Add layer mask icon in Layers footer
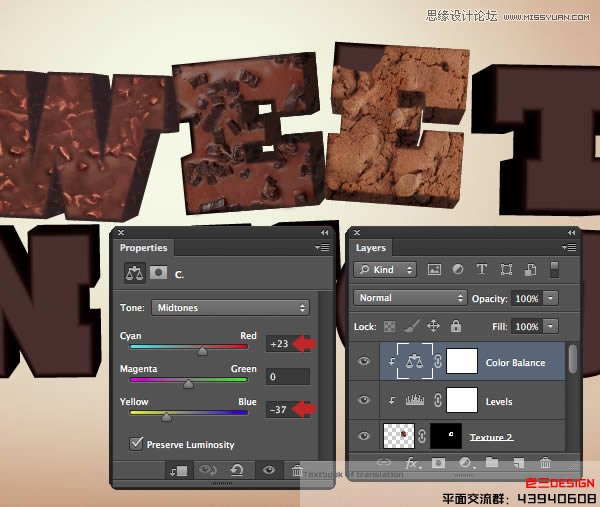Image resolution: width=600 pixels, height=507 pixels. pos(439,463)
